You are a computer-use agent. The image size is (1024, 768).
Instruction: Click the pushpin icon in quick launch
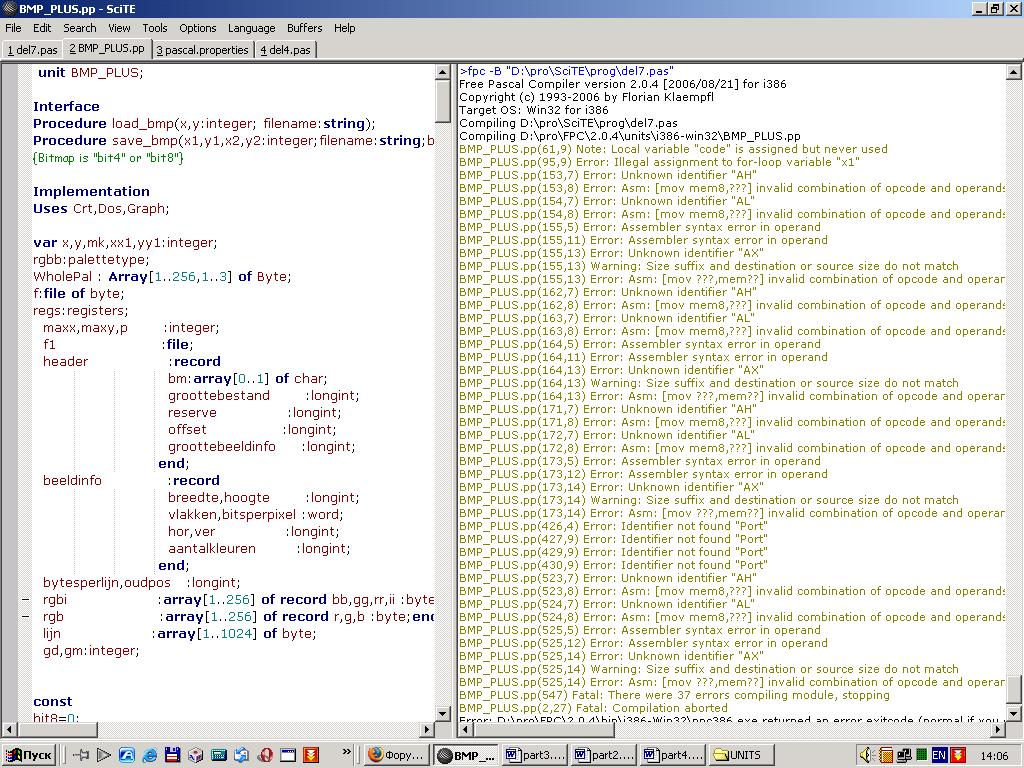point(82,755)
